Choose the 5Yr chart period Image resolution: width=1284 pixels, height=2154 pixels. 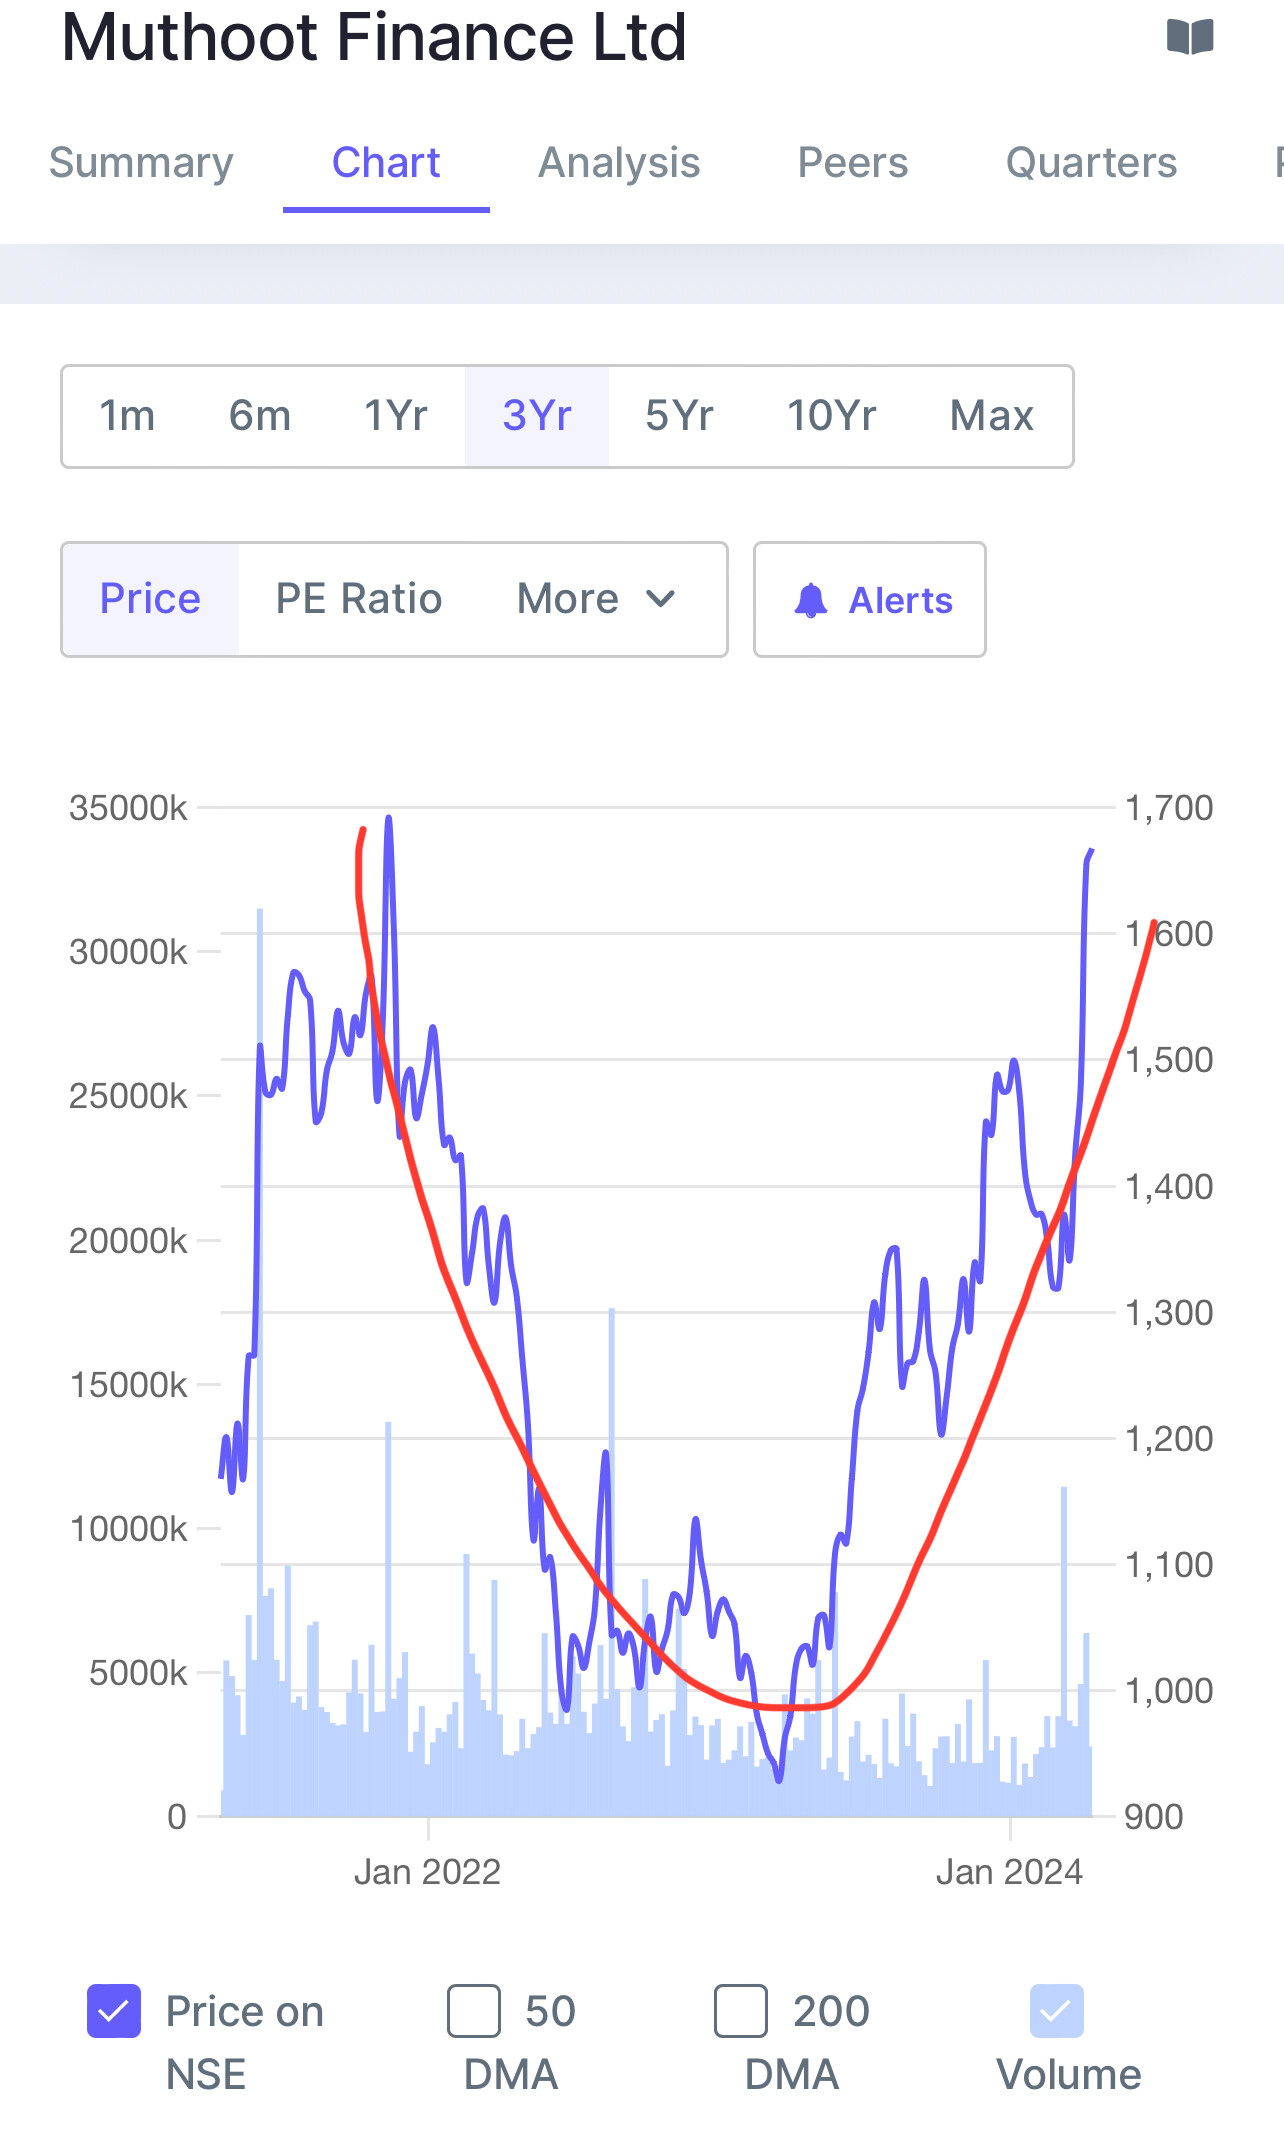pyautogui.click(x=679, y=416)
